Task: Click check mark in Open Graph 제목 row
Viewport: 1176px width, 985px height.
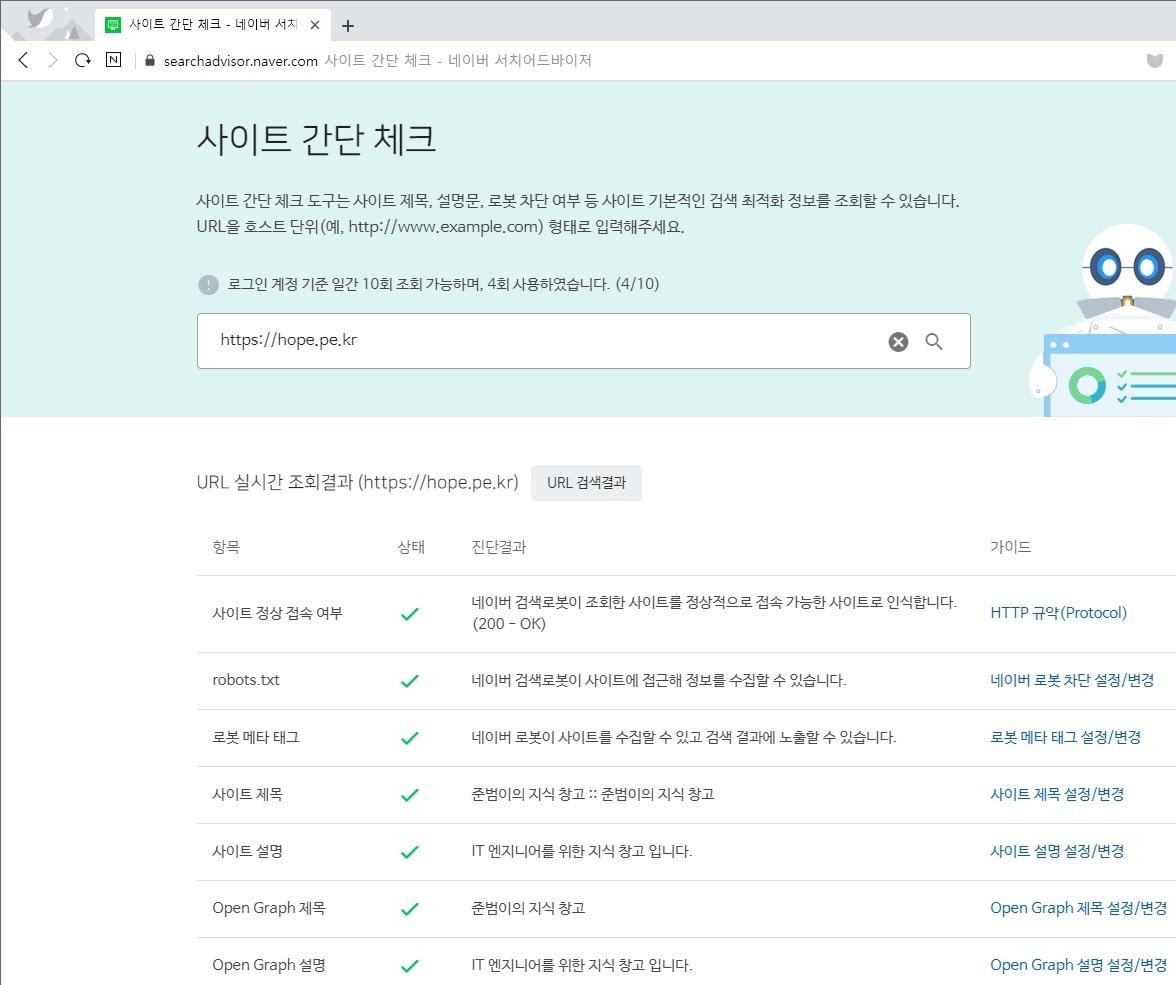Action: coord(410,908)
